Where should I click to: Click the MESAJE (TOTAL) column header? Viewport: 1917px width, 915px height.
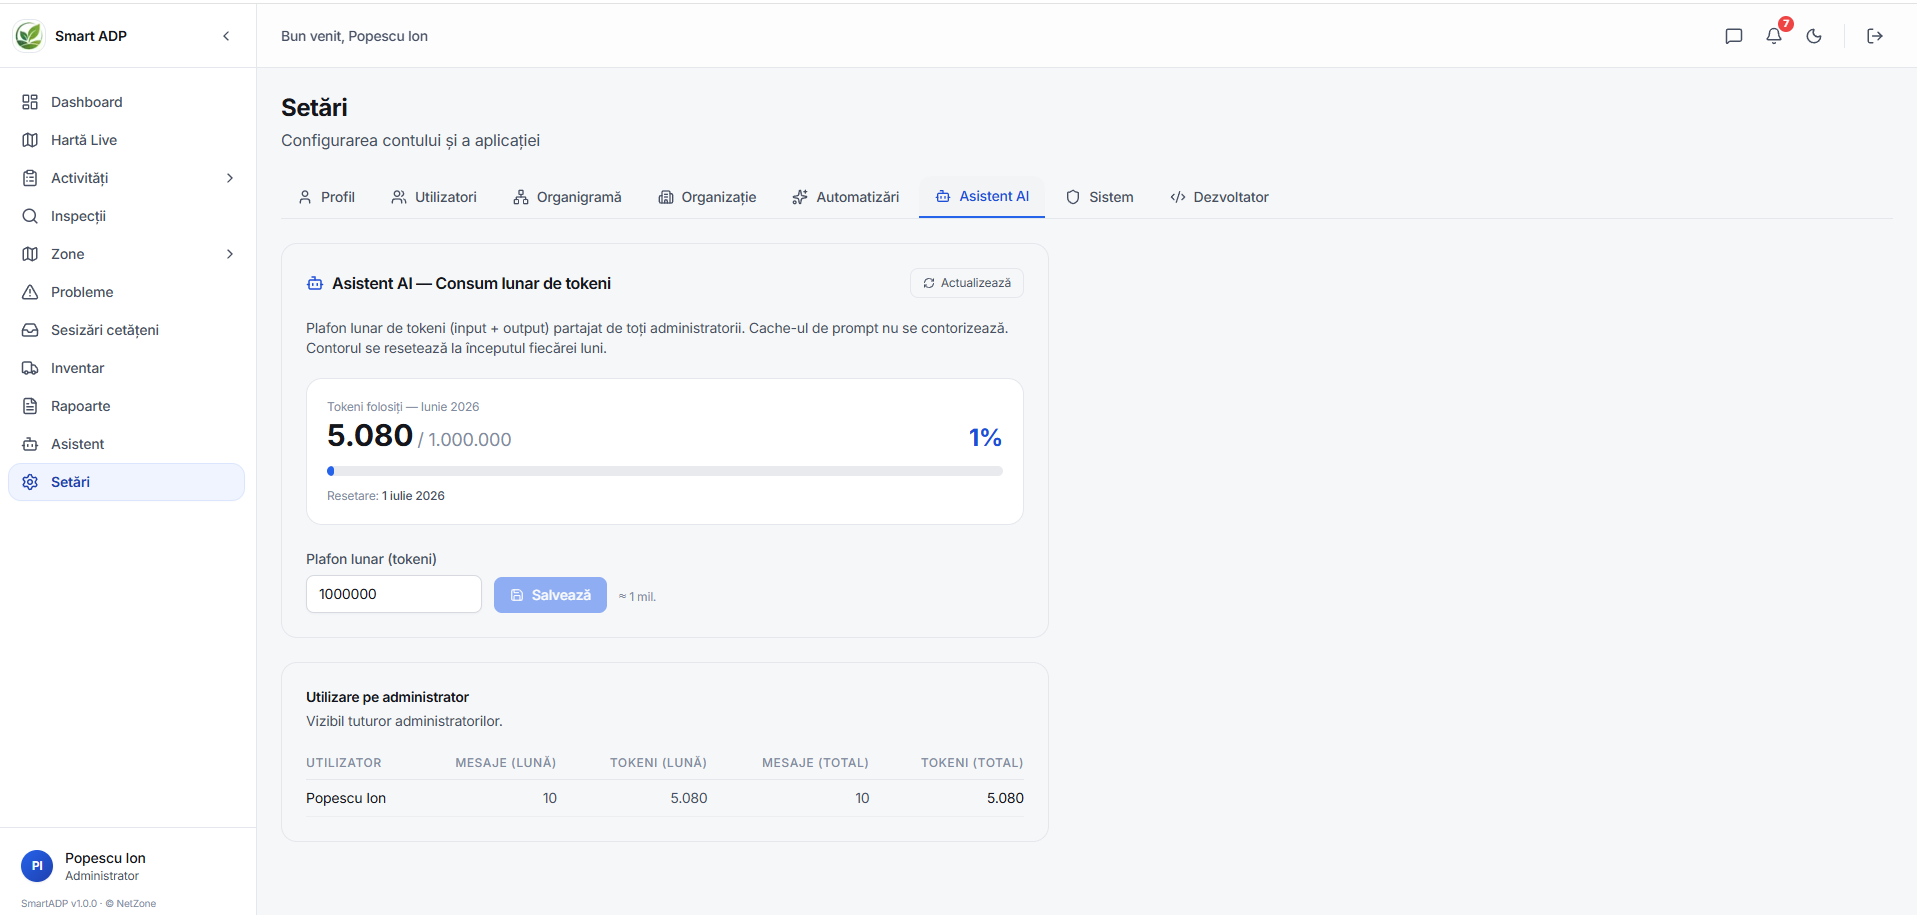[815, 763]
